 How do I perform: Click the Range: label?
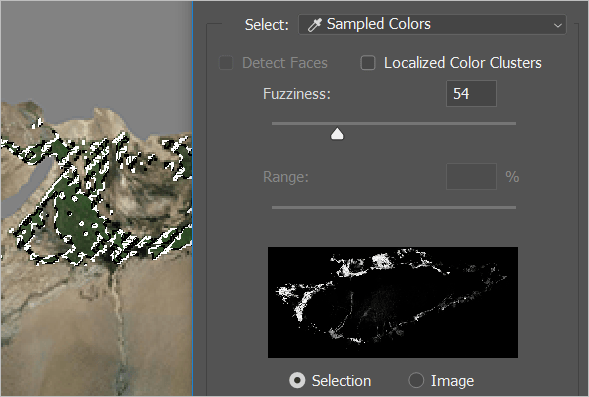coord(285,177)
